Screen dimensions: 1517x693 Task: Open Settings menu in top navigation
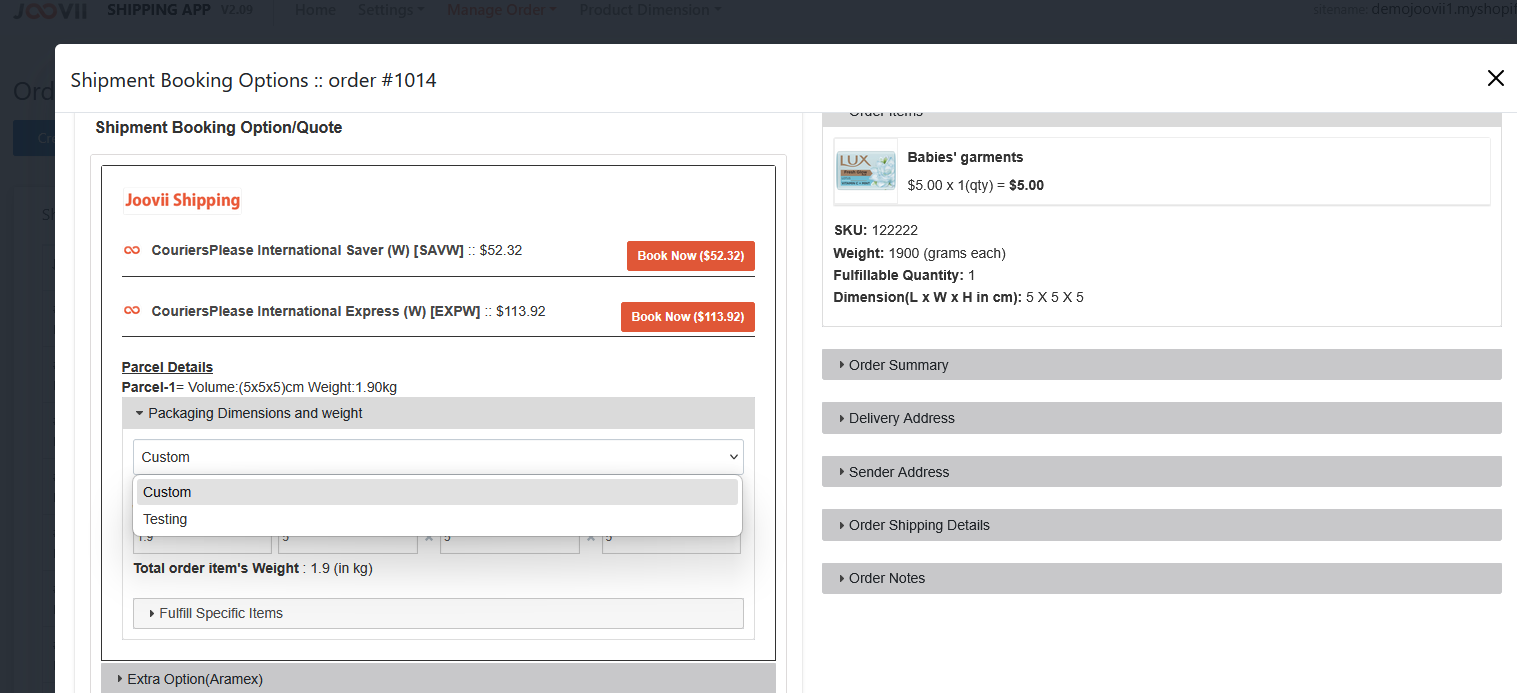(390, 10)
